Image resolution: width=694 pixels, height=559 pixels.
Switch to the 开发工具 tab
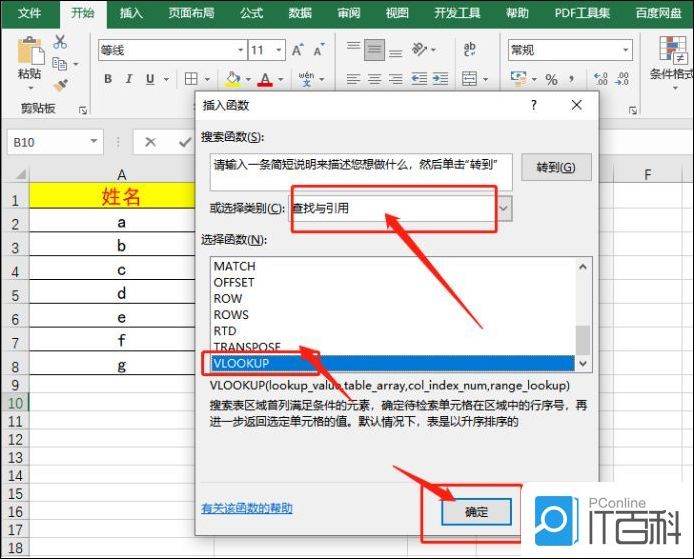[457, 13]
